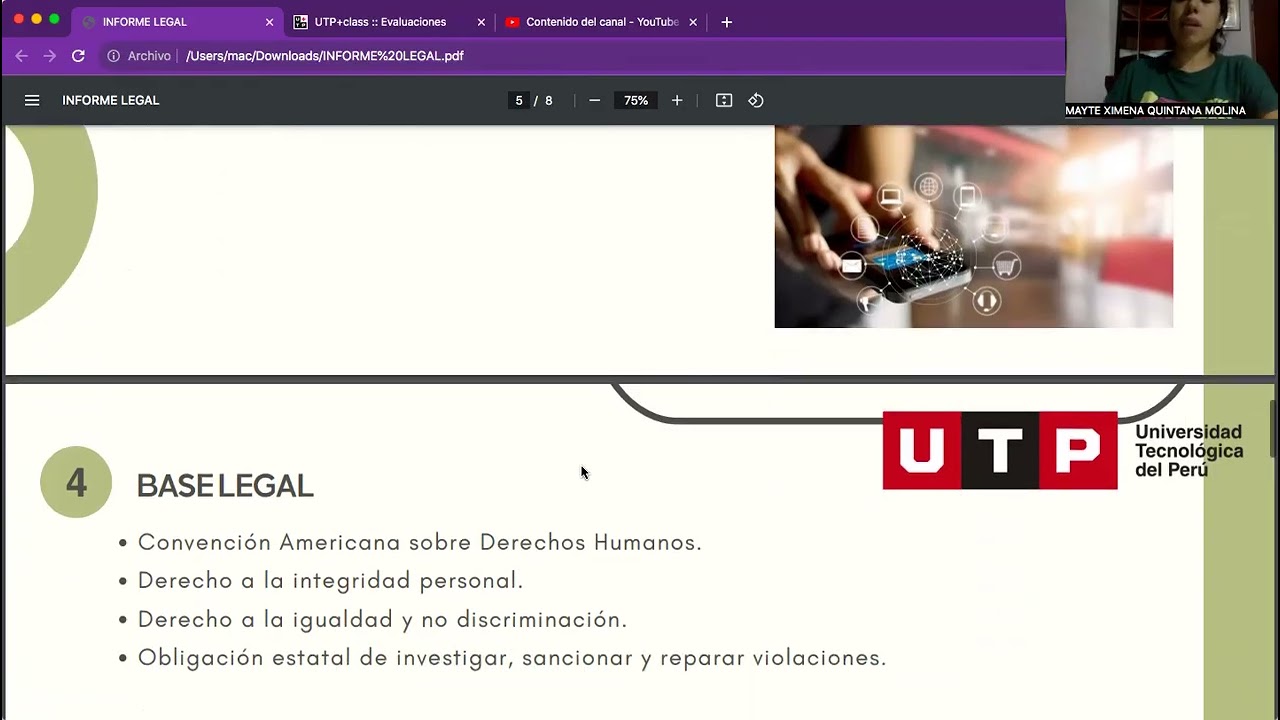
Task: Click the smartphone photo on page
Action: [x=973, y=226]
